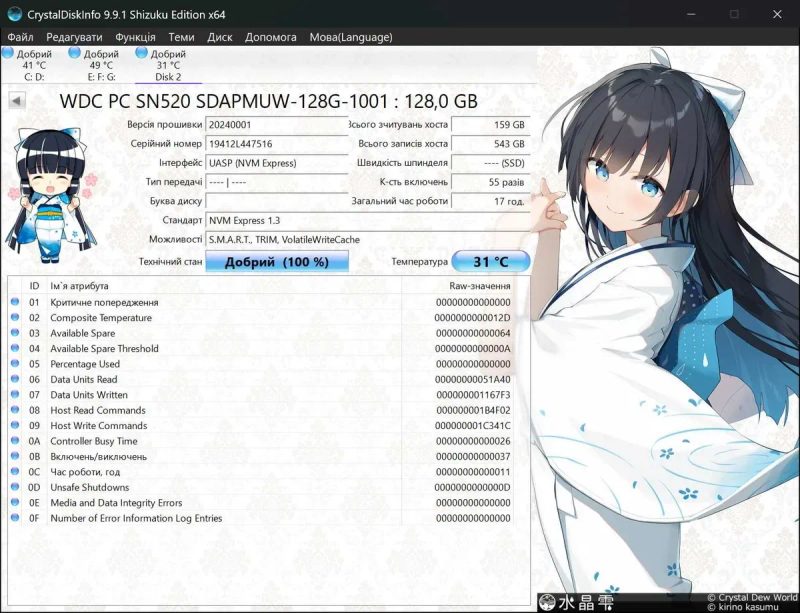Click the host reads value 159 GB
This screenshot has width=800, height=613.
[491, 125]
